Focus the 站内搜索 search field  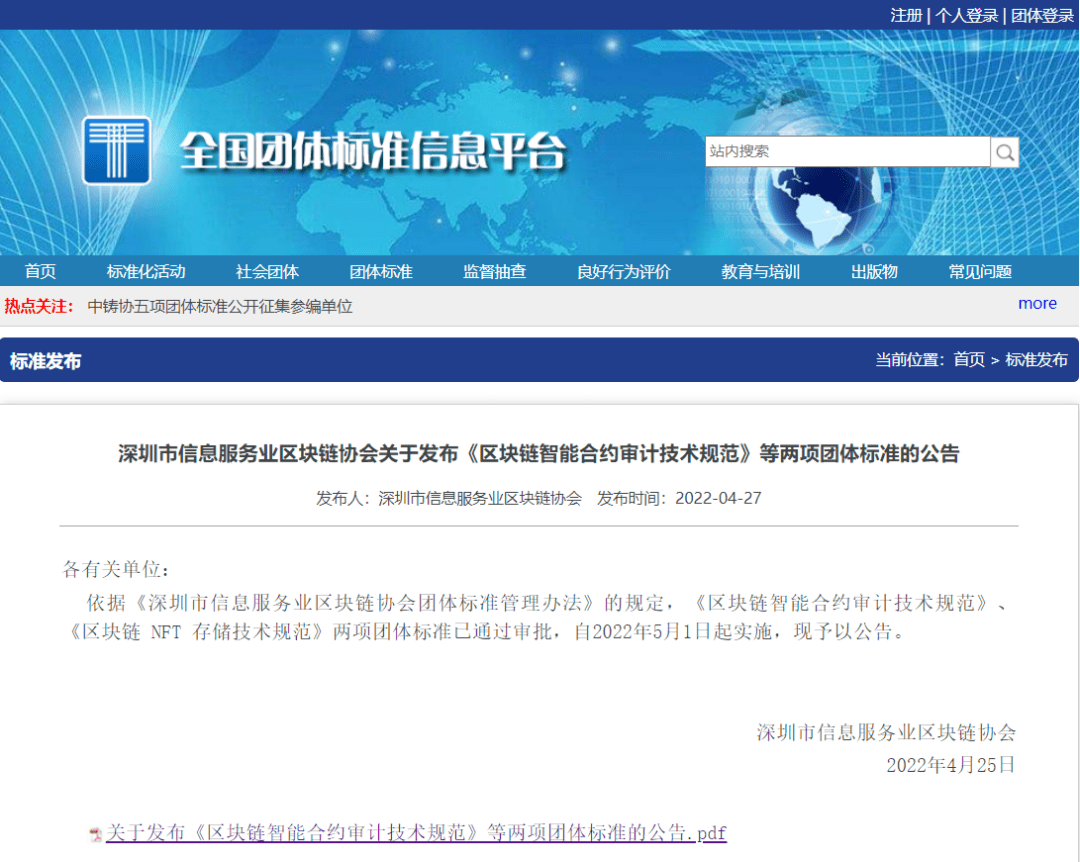847,152
